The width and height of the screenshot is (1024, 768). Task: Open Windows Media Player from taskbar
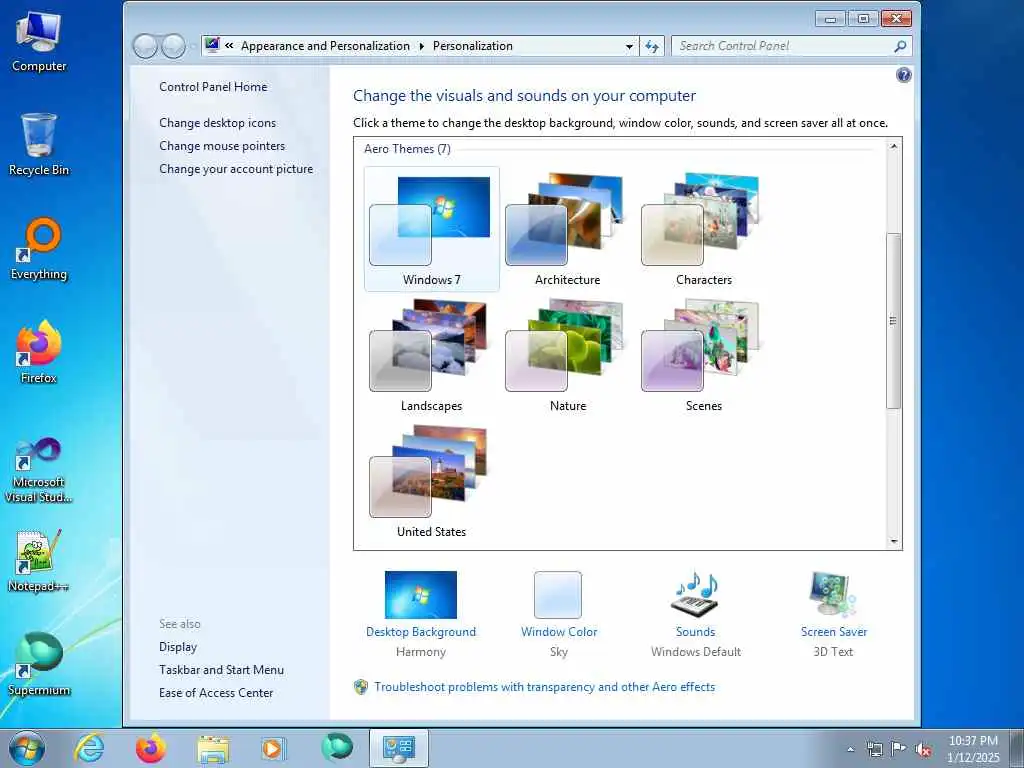click(x=274, y=748)
